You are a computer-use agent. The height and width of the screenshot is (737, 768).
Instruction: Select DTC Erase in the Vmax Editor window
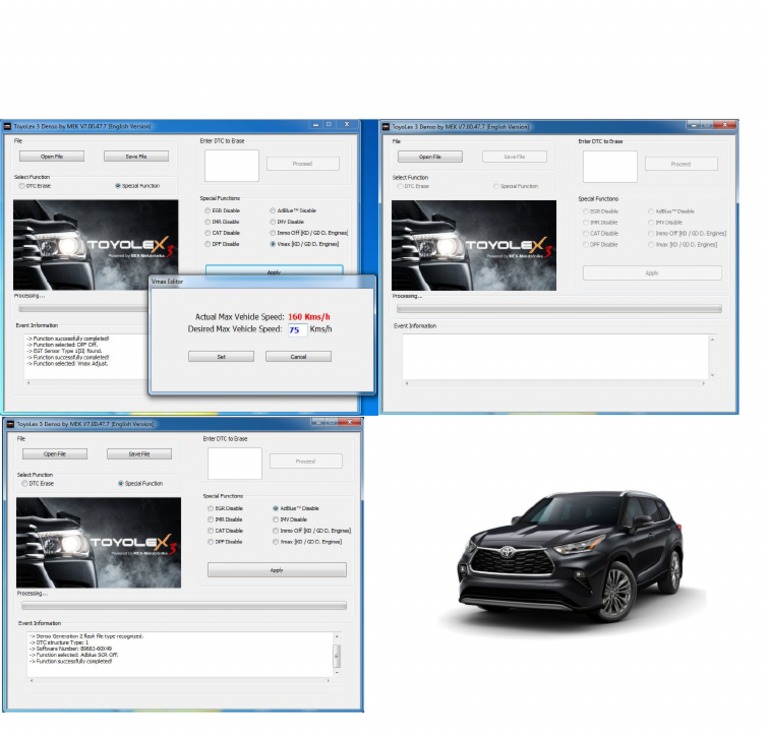click(35, 186)
